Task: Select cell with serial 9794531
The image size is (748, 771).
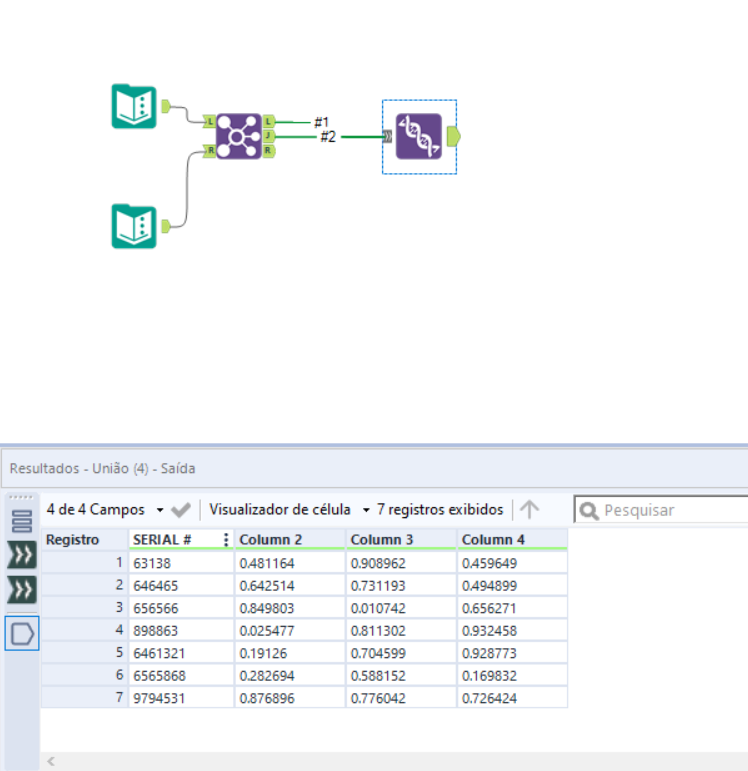Action: [181, 698]
